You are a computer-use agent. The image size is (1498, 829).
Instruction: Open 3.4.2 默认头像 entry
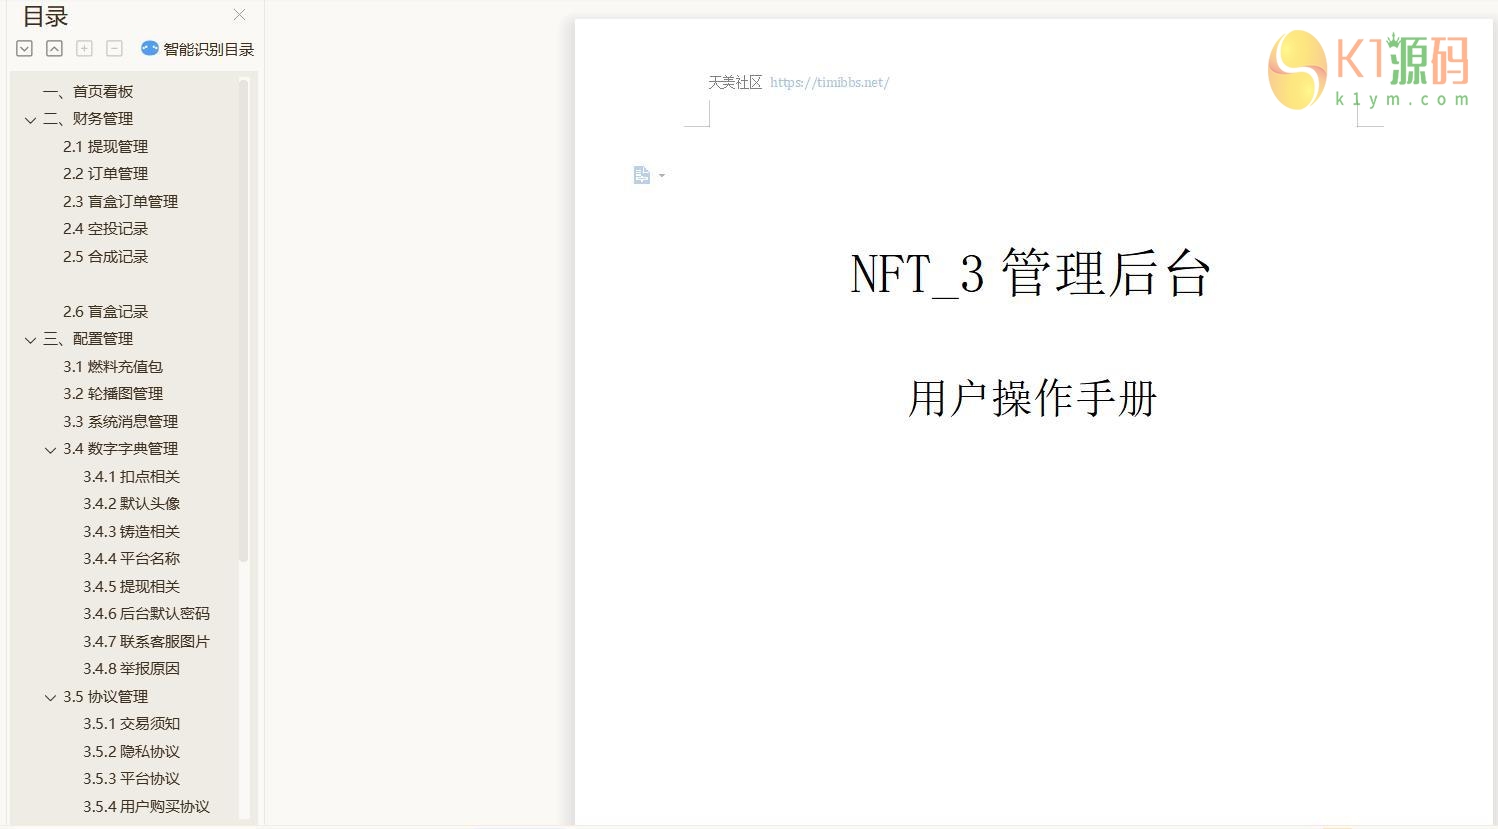tap(131, 504)
